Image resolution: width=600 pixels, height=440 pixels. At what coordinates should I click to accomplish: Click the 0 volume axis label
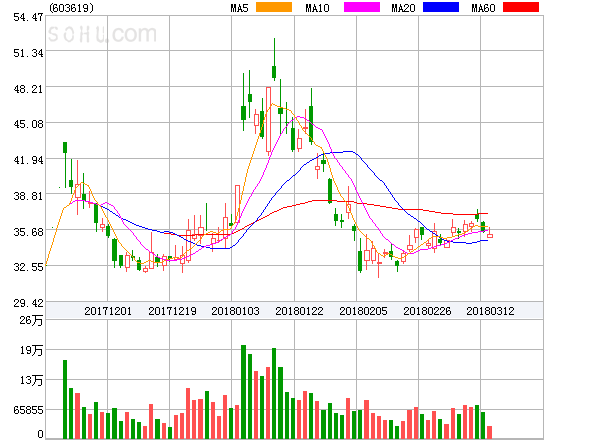[40, 434]
